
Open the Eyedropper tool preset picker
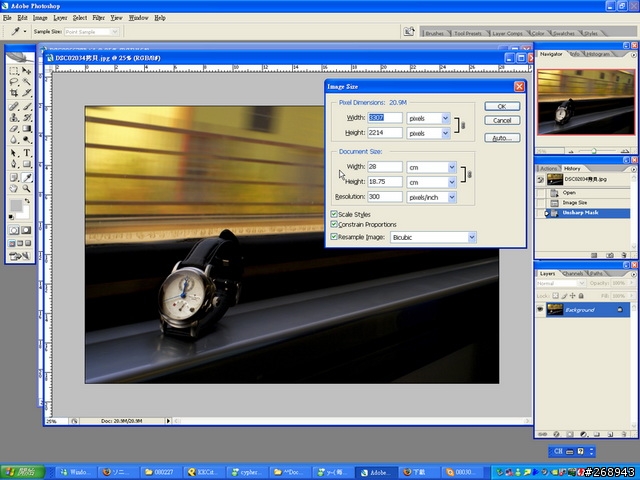[x=18, y=31]
